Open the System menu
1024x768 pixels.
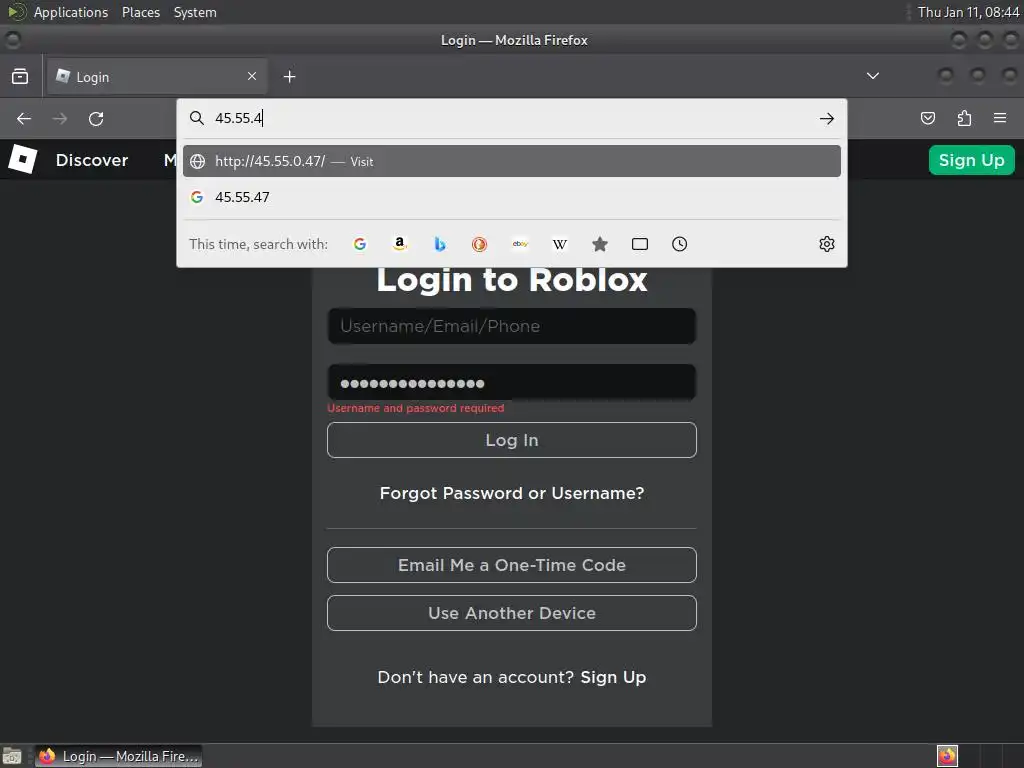point(195,12)
